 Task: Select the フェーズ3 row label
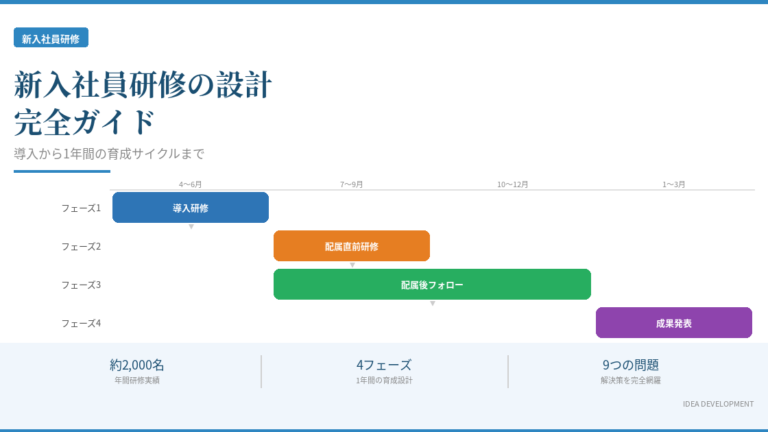(x=81, y=285)
